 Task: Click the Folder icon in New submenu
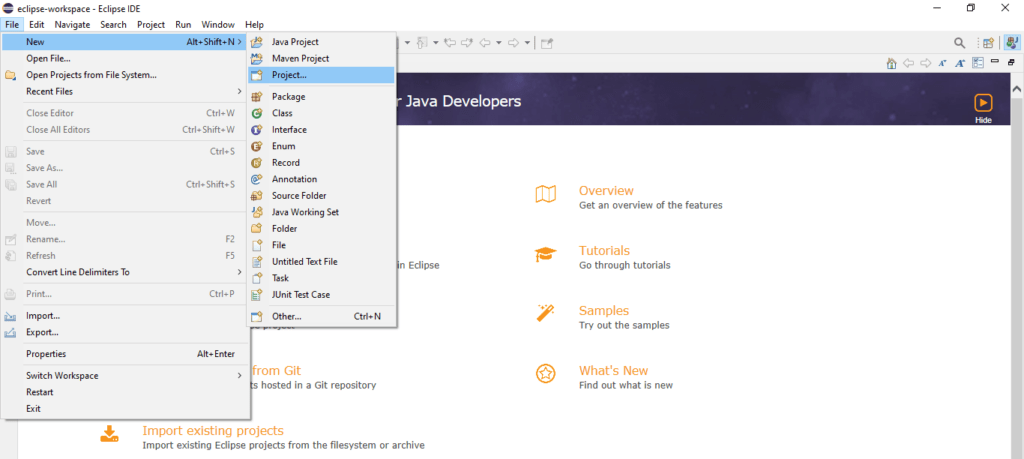point(257,229)
